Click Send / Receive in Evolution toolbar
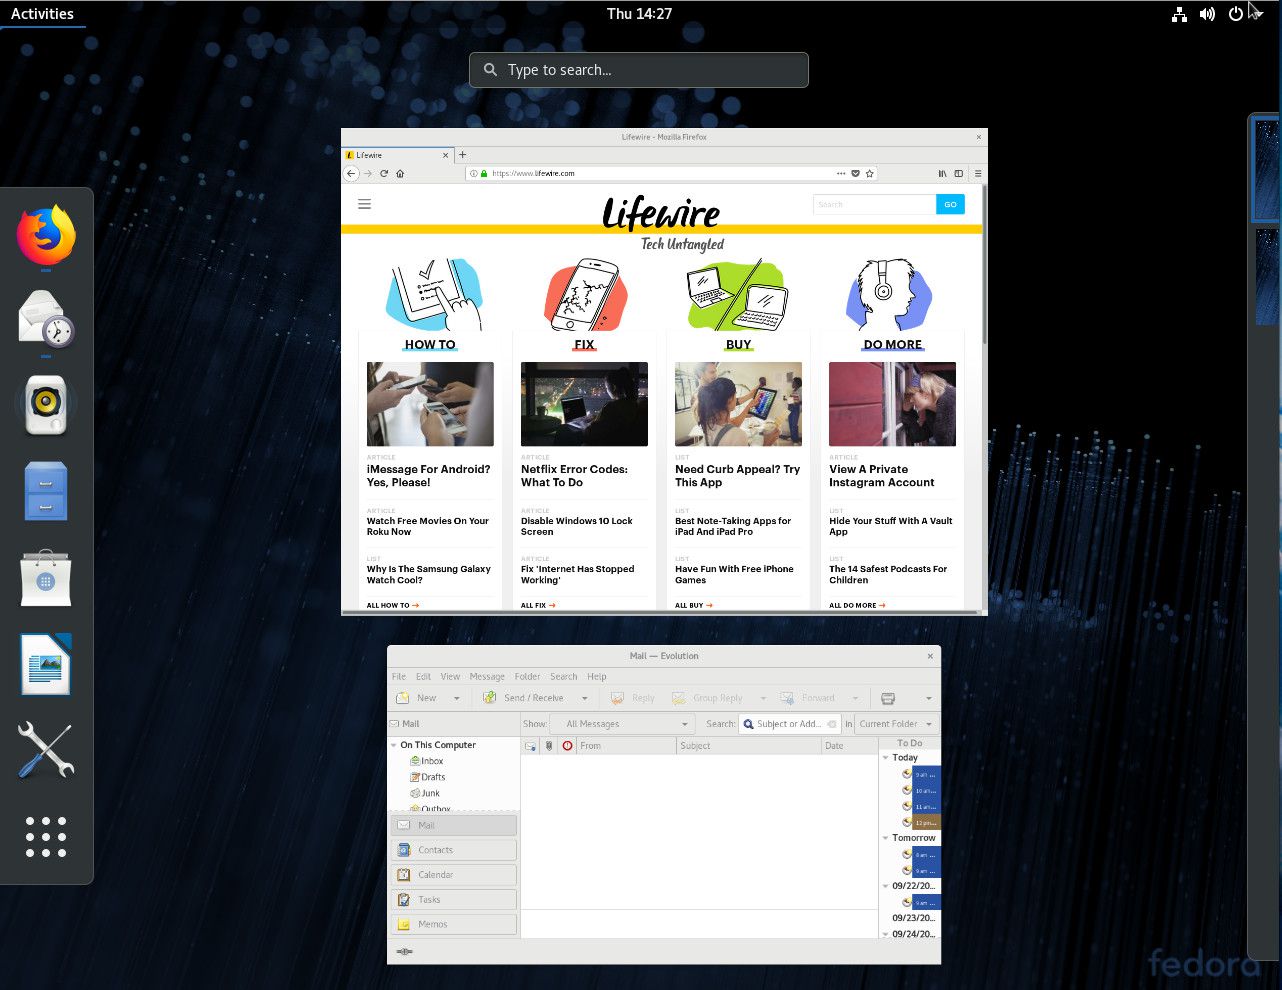The width and height of the screenshot is (1282, 990). coord(524,698)
